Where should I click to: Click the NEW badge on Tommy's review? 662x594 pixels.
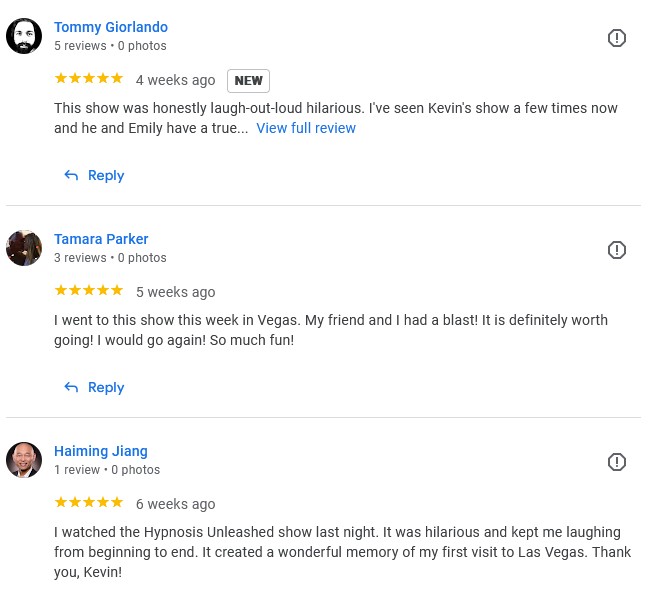pos(248,80)
